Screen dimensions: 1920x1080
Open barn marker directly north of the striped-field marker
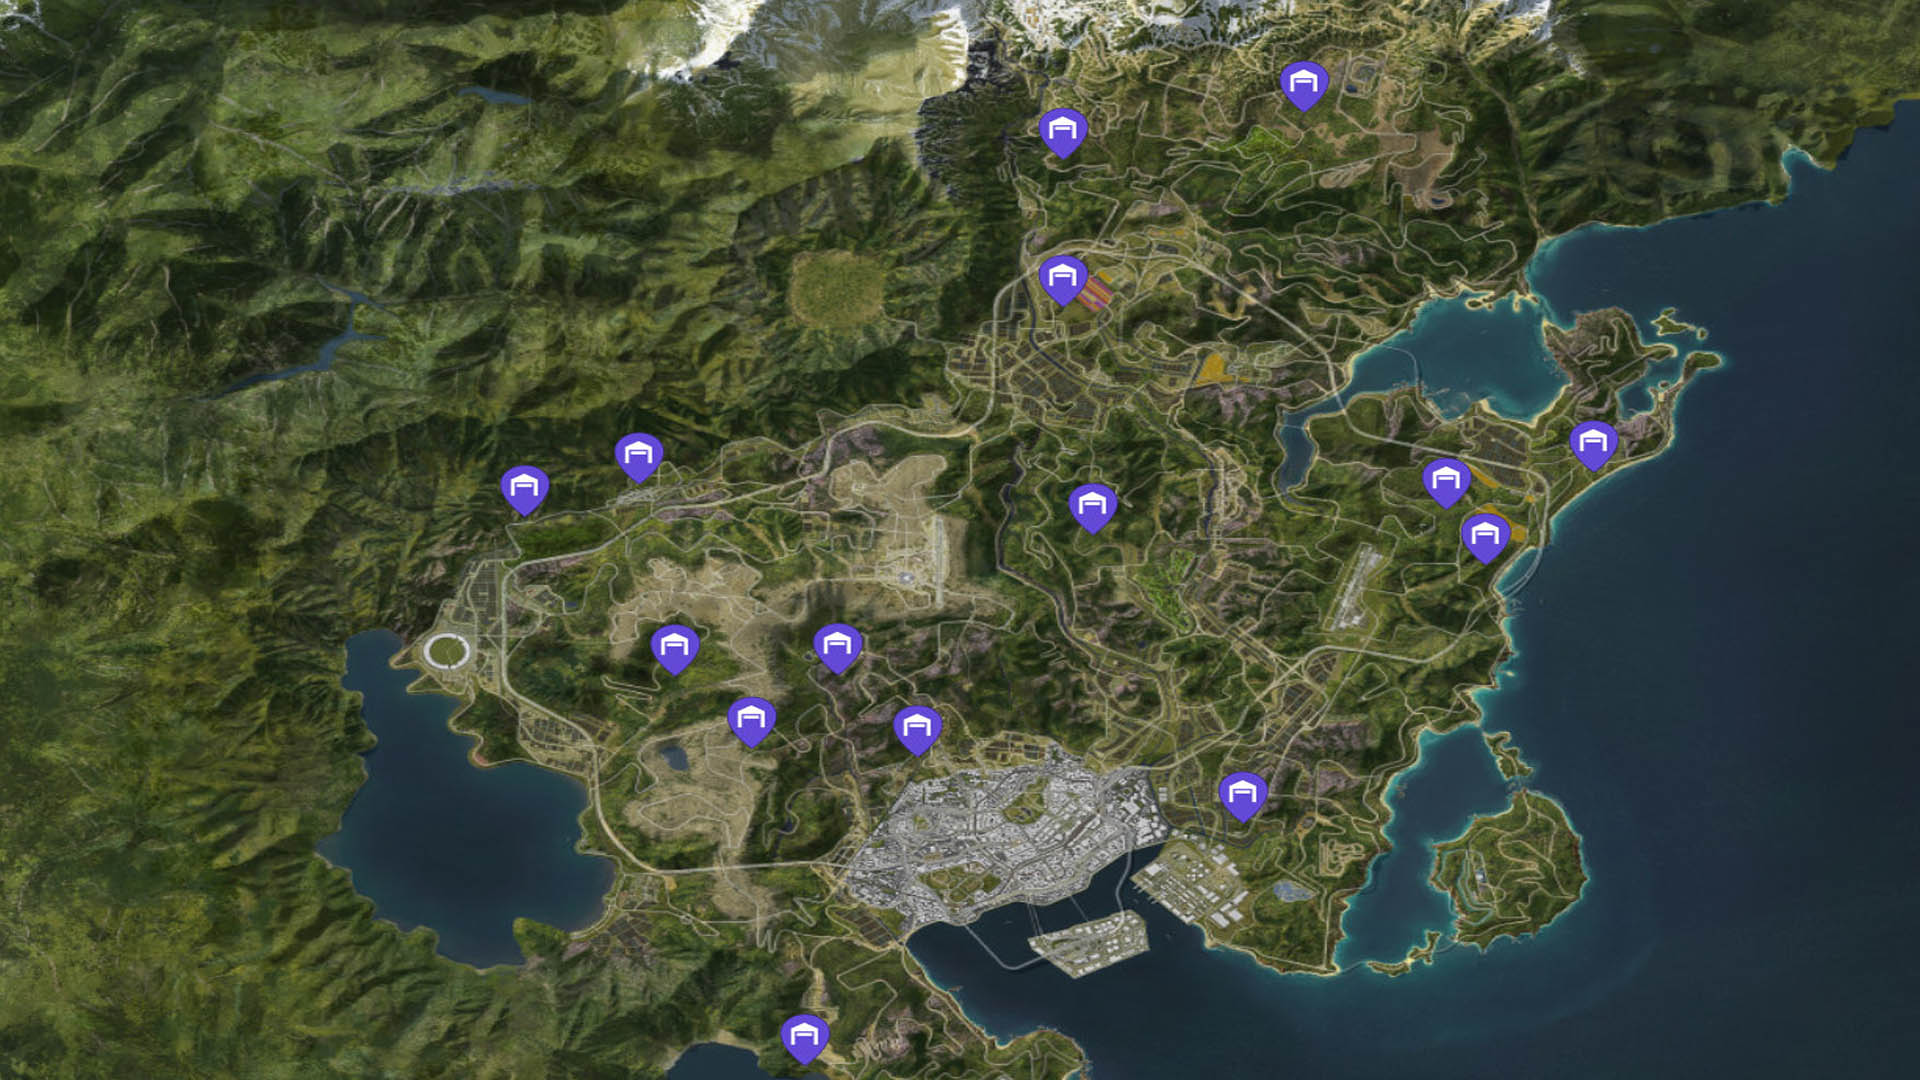point(1063,133)
